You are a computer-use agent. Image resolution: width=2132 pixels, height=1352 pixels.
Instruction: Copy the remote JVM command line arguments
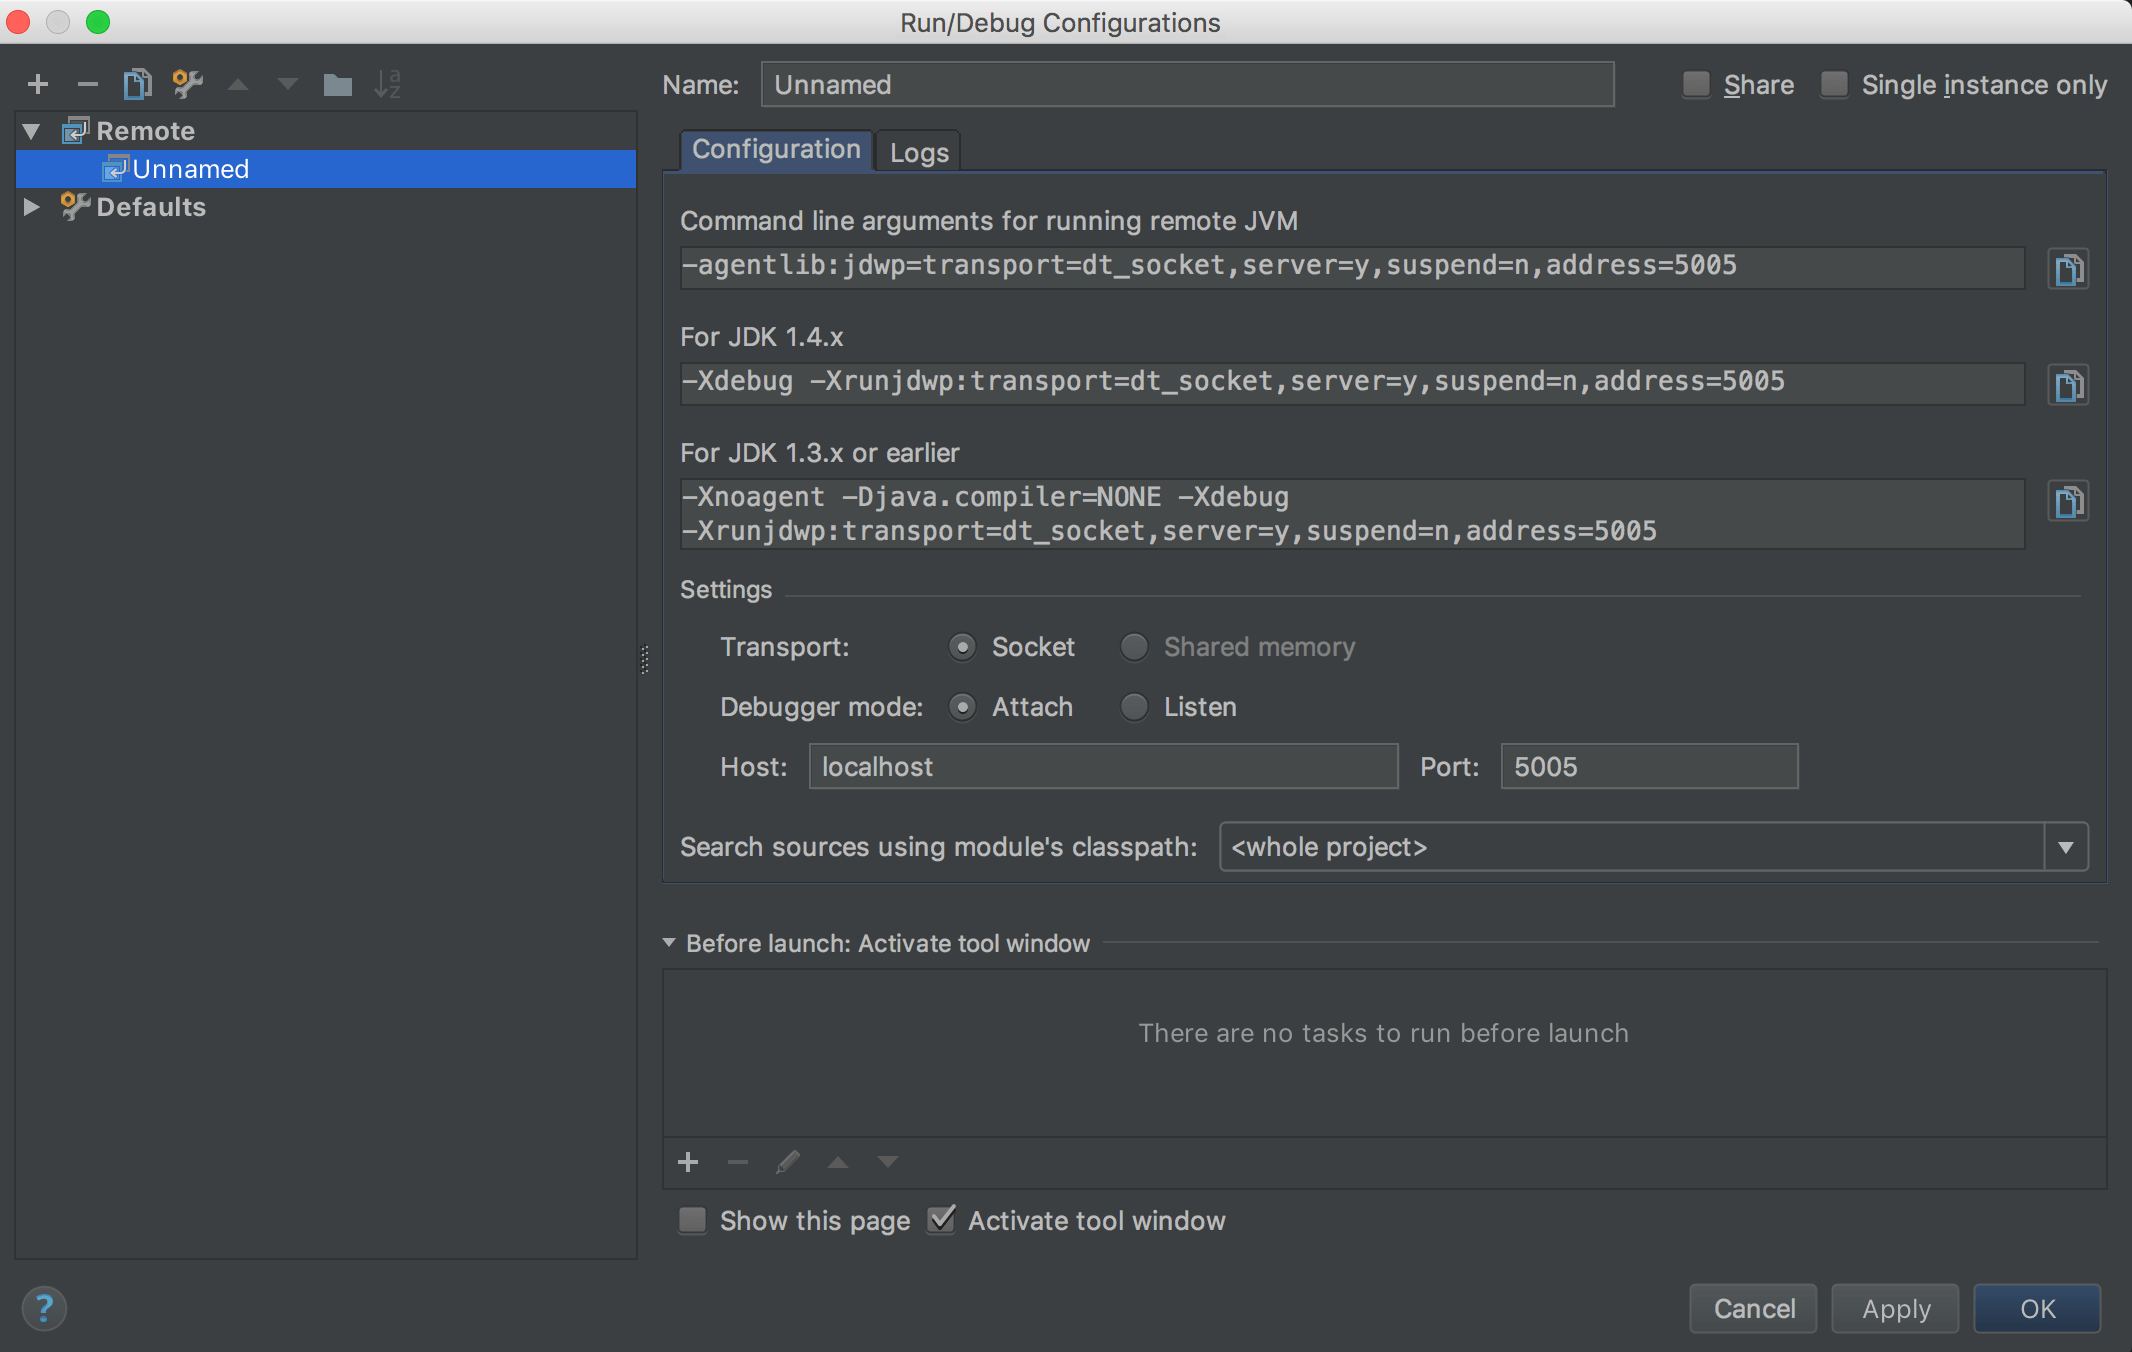pyautogui.click(x=2068, y=267)
